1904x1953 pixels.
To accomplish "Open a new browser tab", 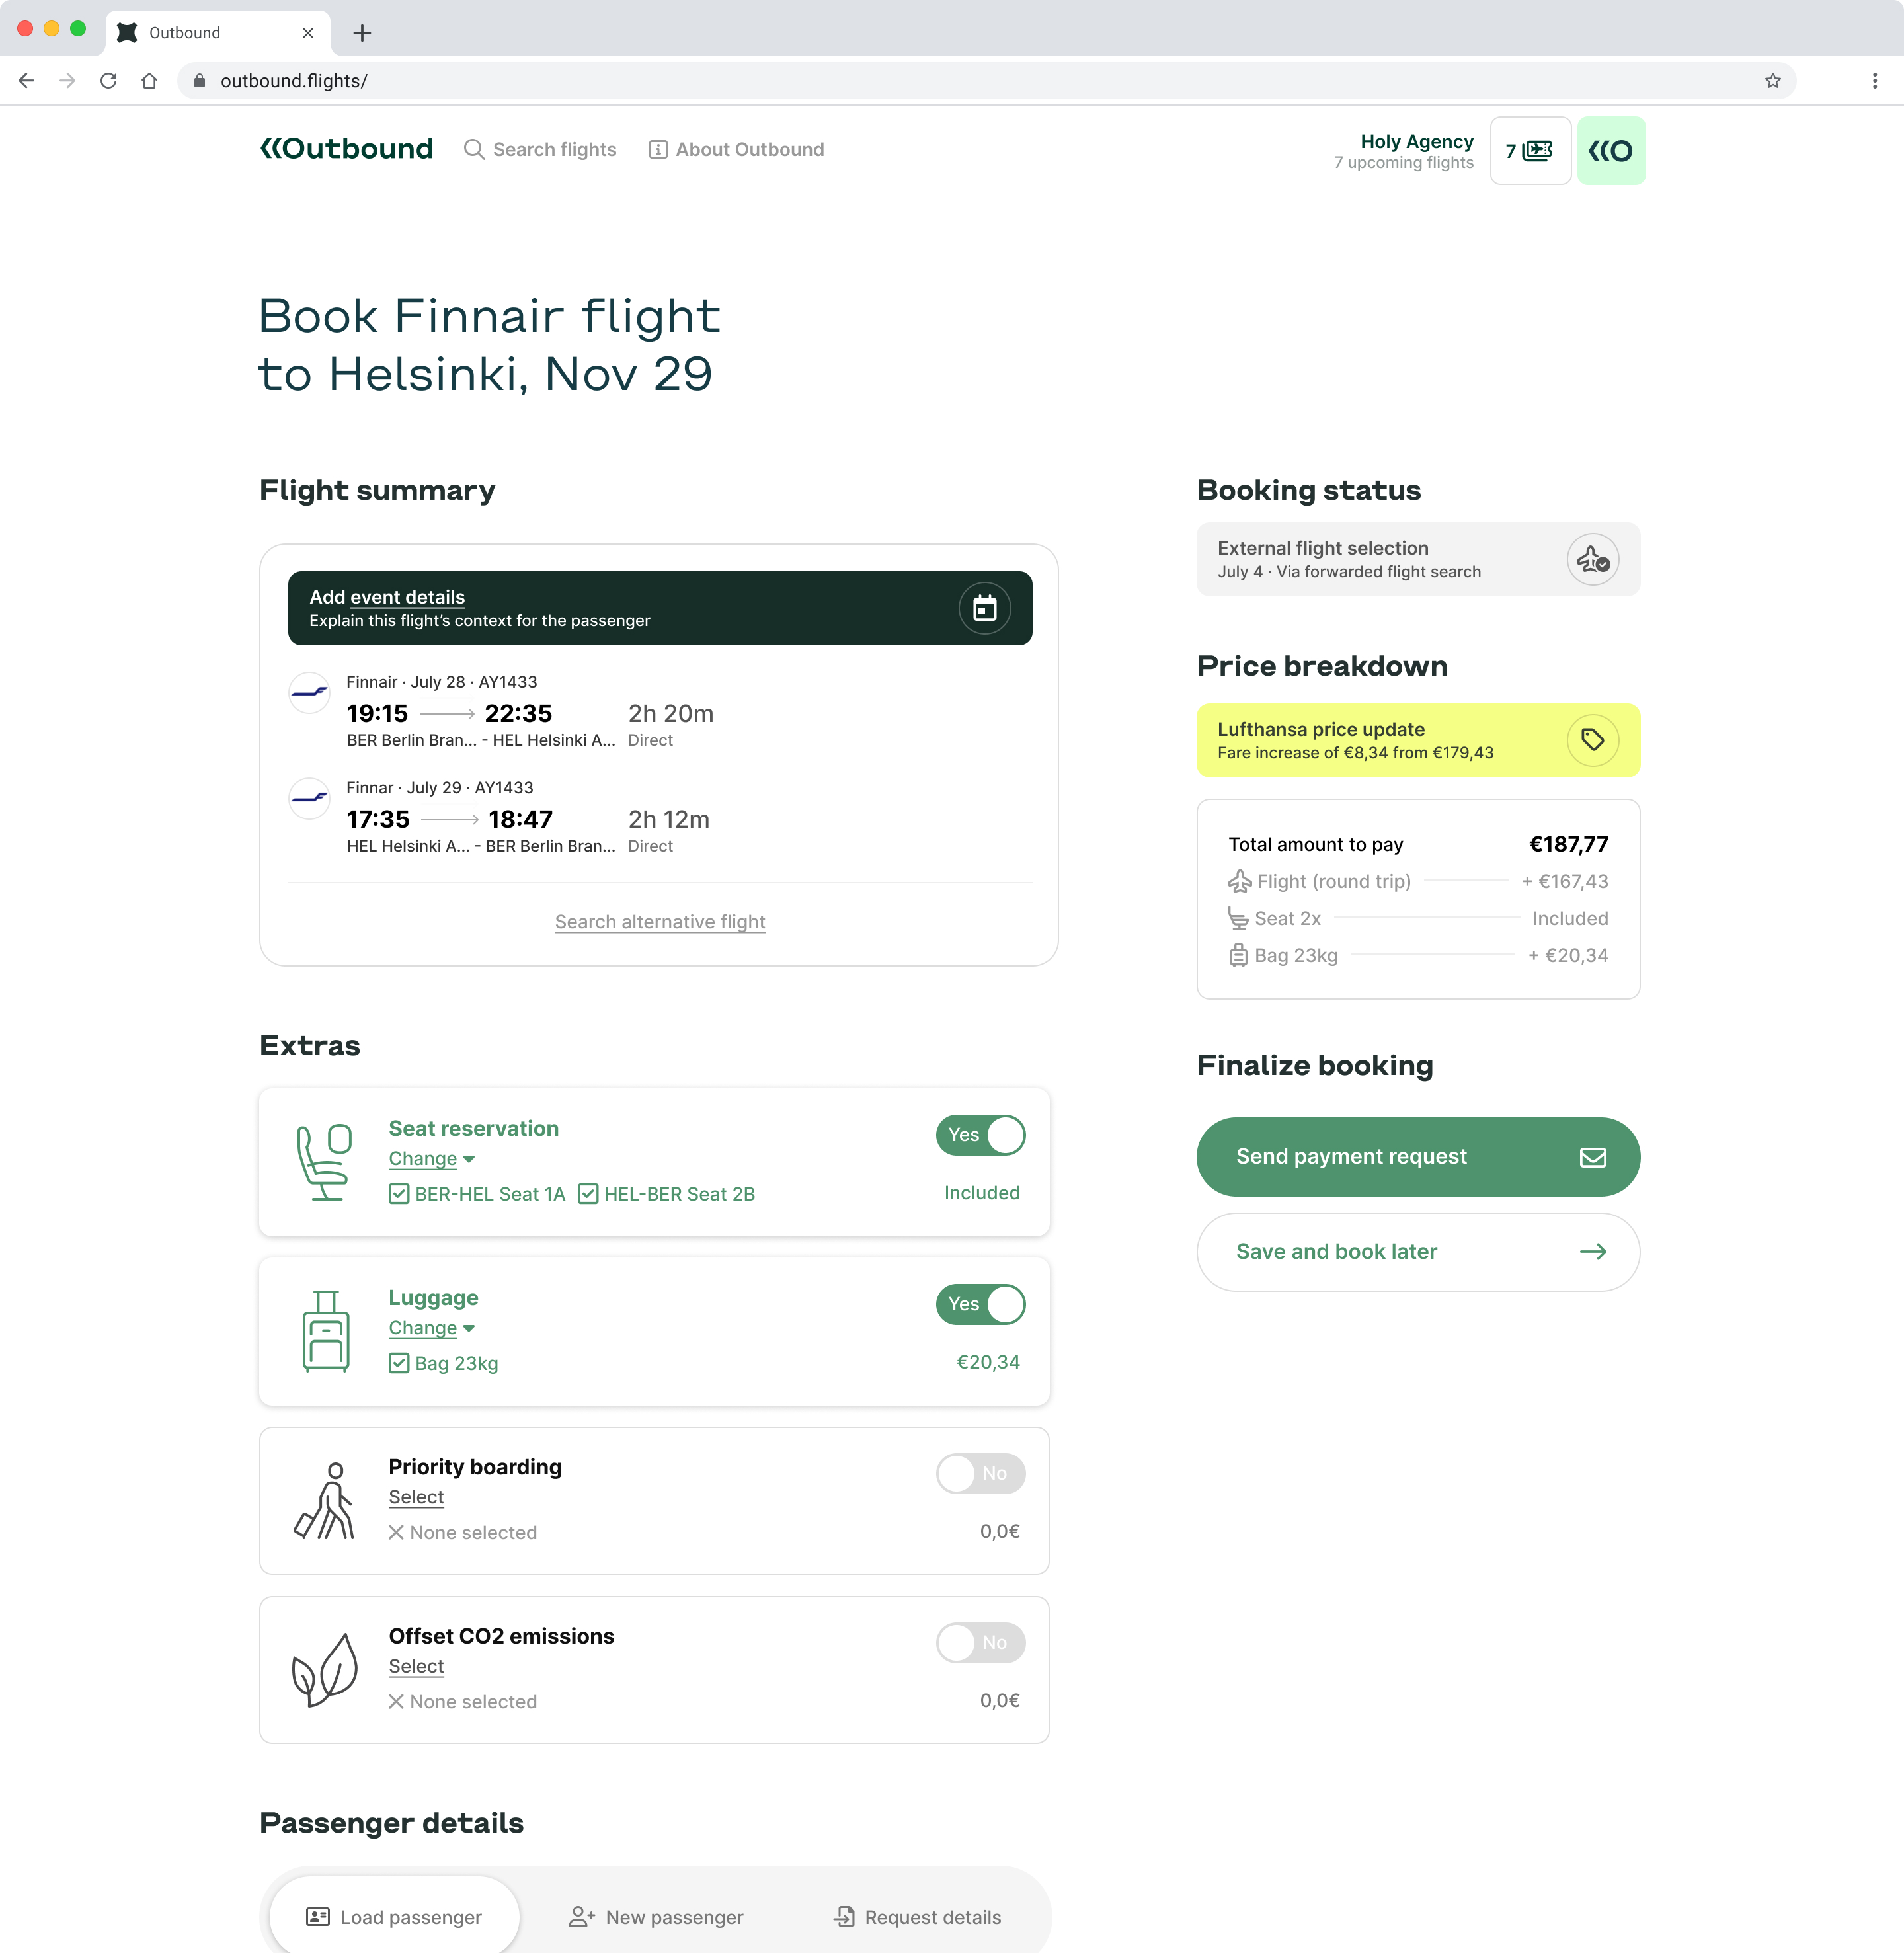I will 362,33.
